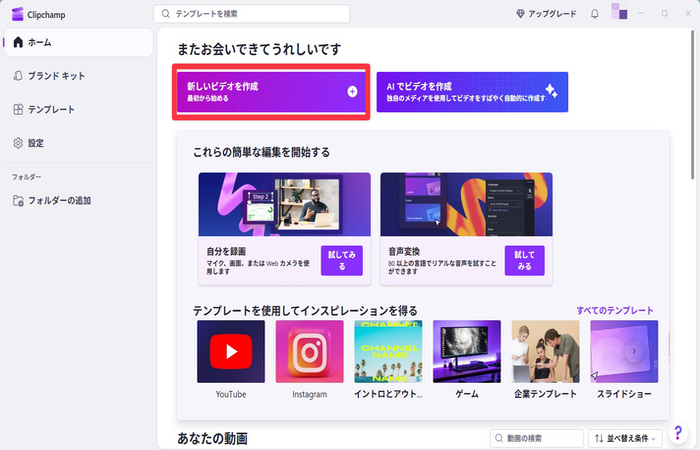The width and height of the screenshot is (700, 450).
Task: Open すべてのテンプレート link
Action: tap(614, 311)
